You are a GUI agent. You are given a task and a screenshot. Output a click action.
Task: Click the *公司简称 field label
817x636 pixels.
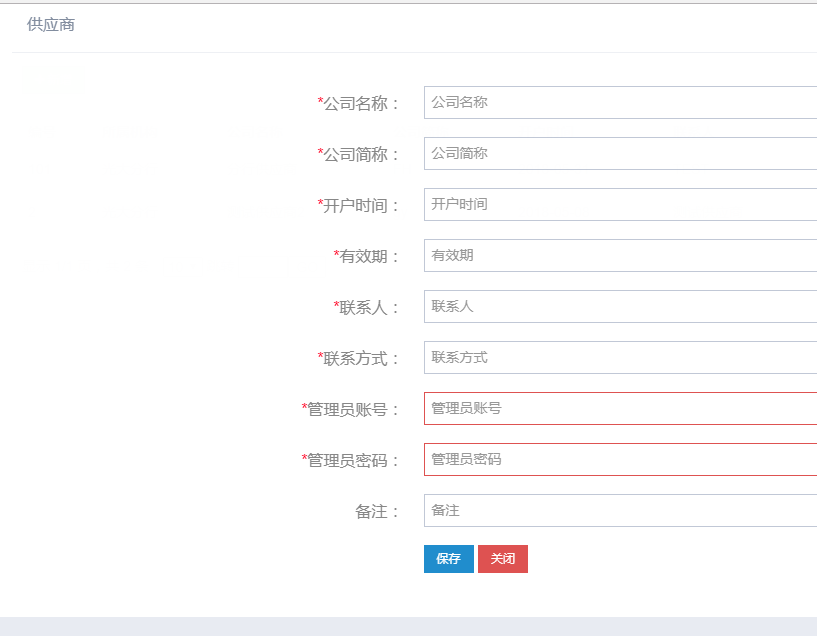(358, 155)
